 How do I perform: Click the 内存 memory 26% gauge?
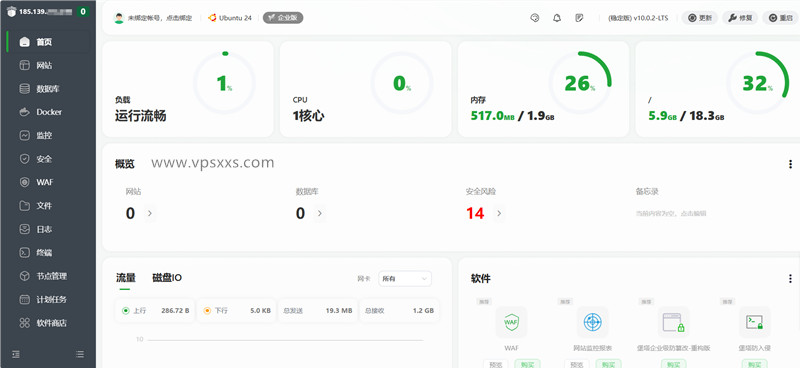point(580,83)
